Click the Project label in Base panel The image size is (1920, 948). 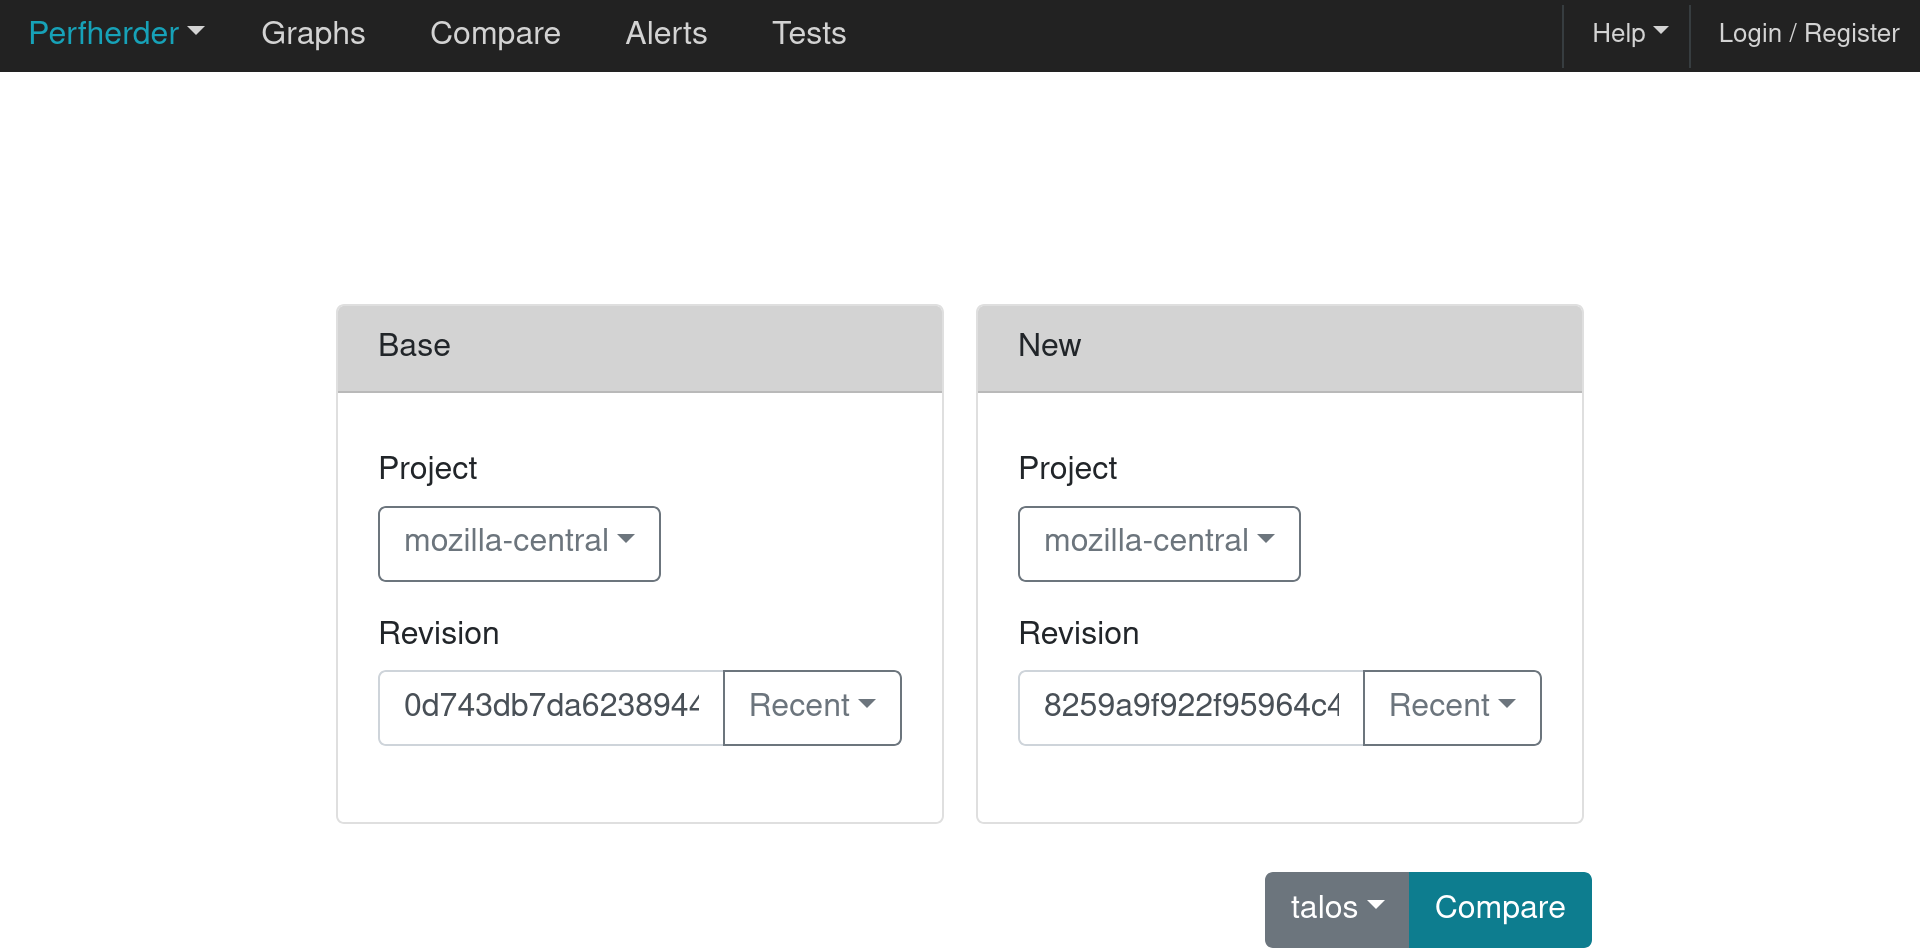(x=428, y=468)
